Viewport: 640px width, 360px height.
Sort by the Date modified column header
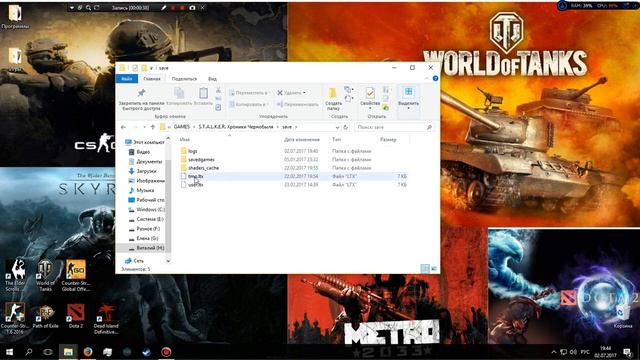click(x=301, y=140)
